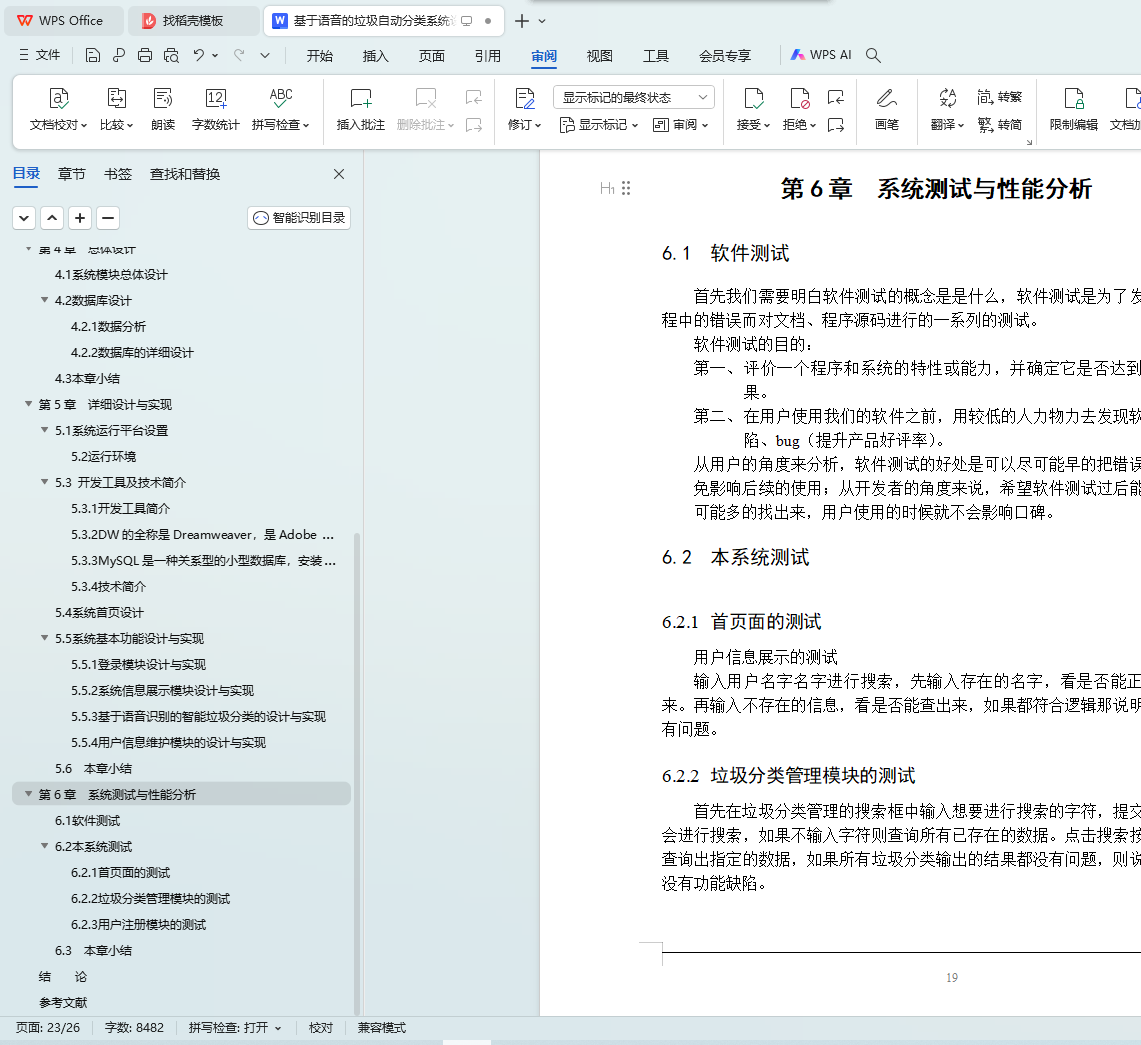
Task: Open 限制编辑 restrict editing
Action: pos(1074,109)
